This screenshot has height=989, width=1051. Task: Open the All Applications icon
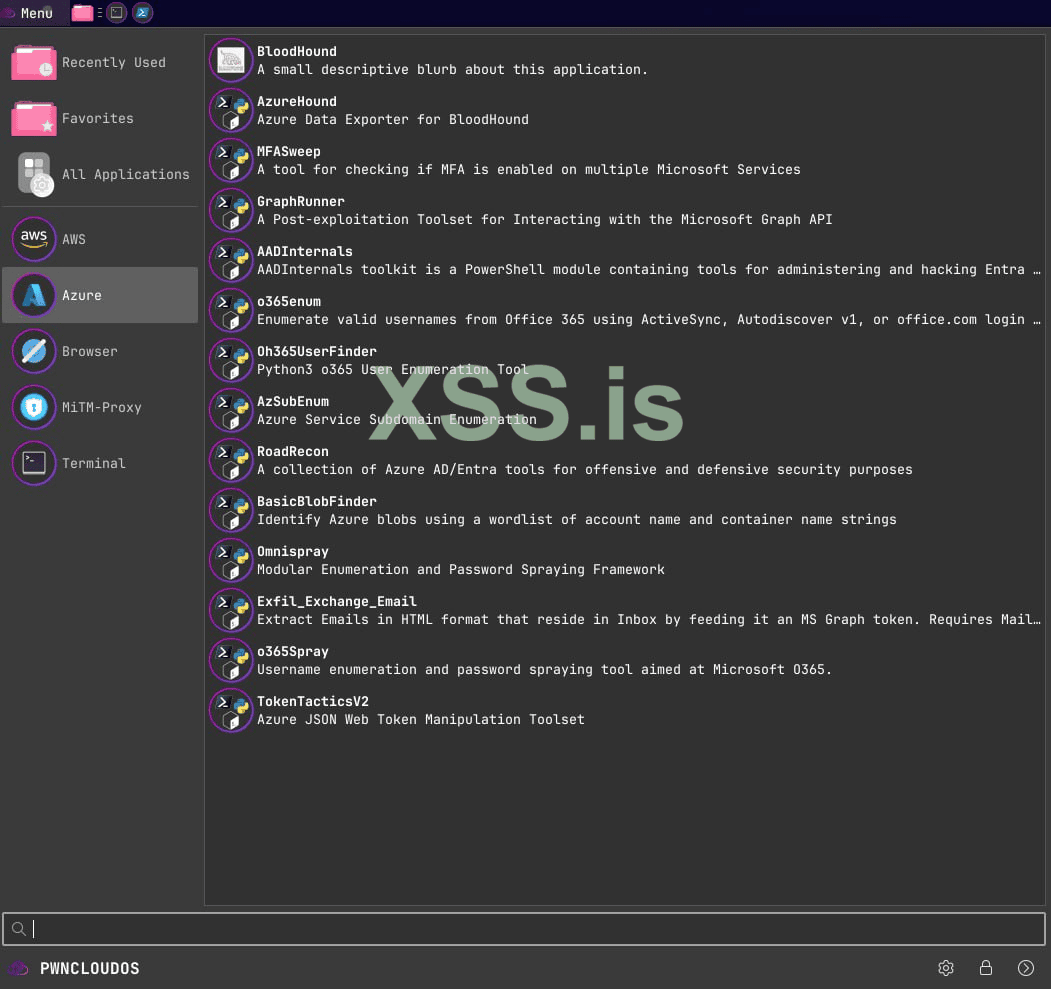35,174
